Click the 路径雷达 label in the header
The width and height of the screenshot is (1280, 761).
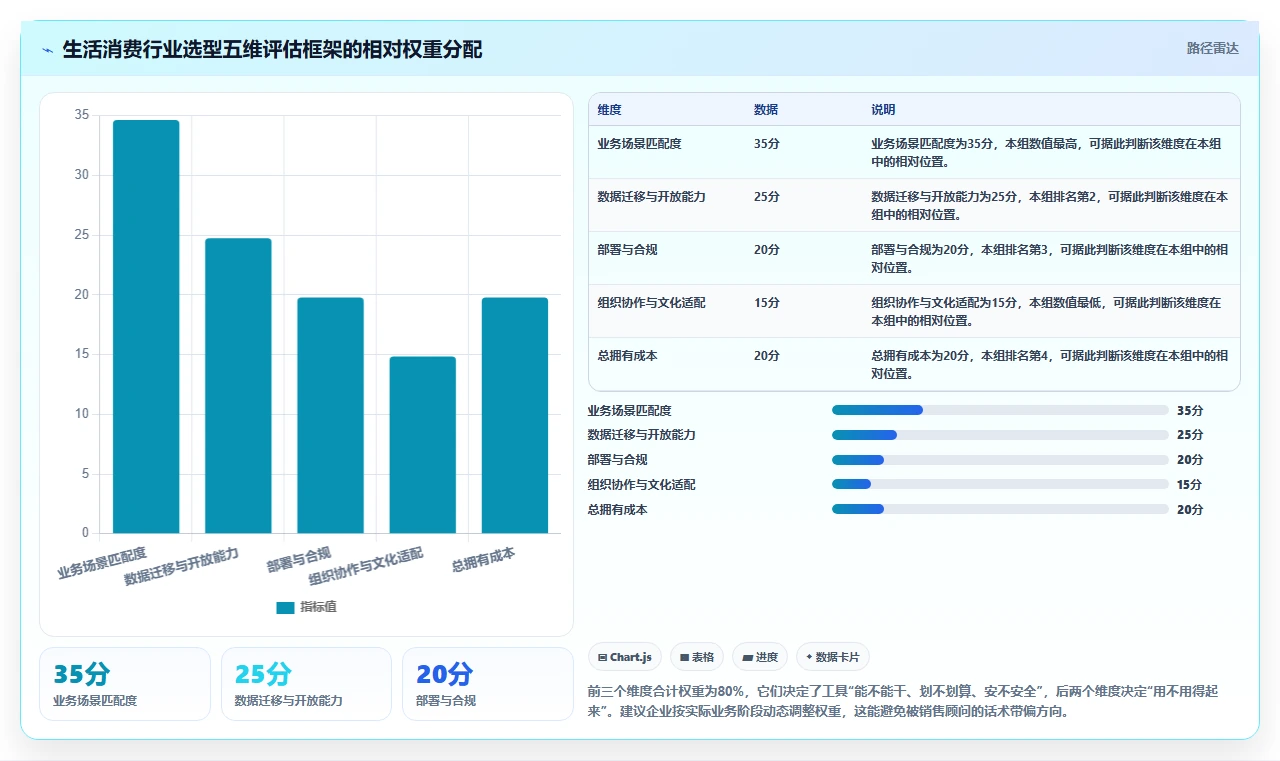pos(1212,48)
